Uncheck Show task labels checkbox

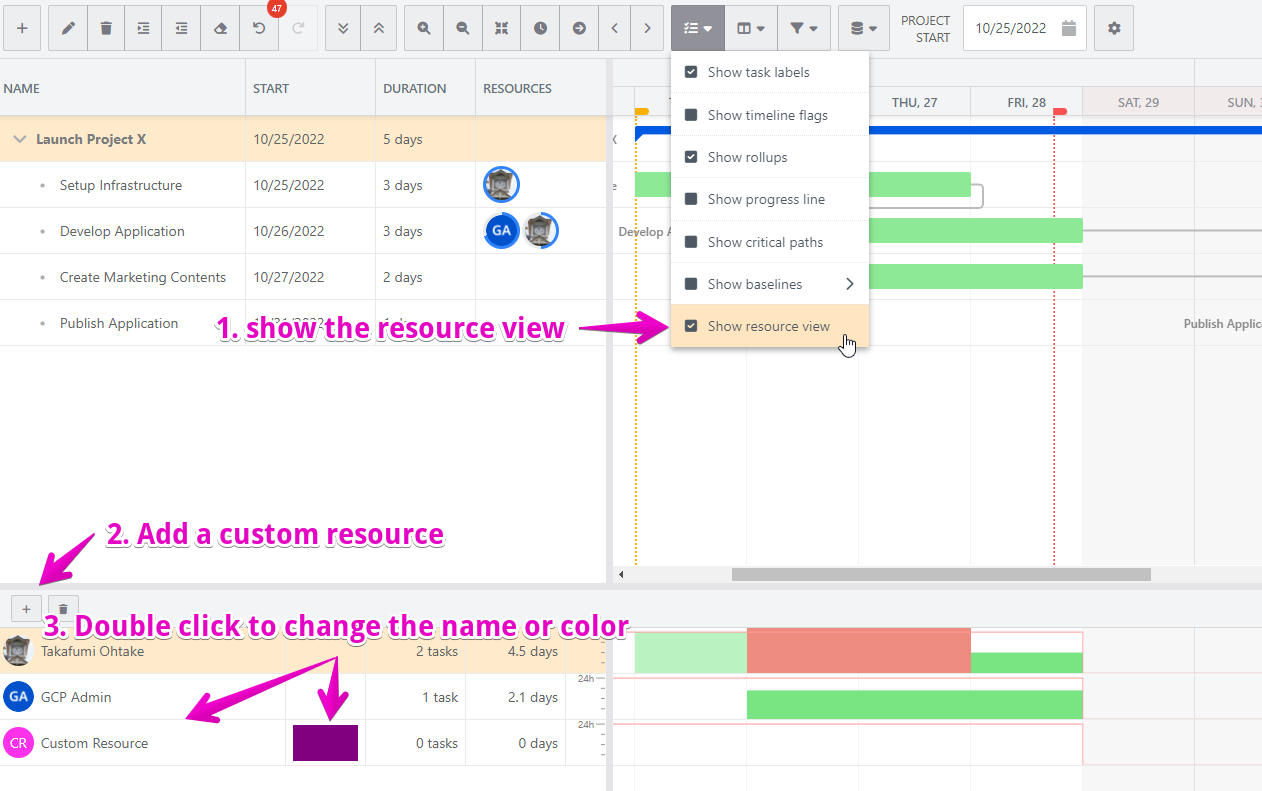(691, 72)
